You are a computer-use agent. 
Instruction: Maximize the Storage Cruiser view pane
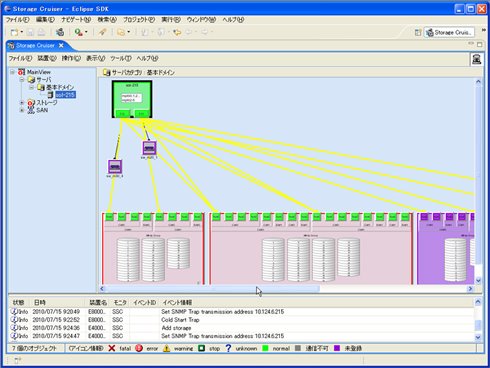(x=480, y=44)
